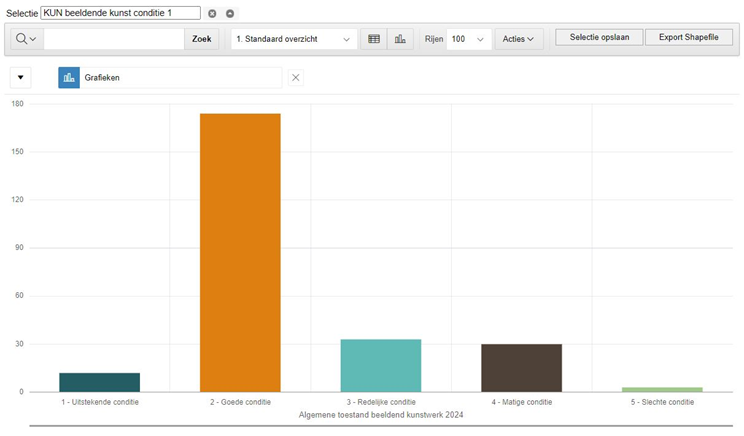
Task: Click in the search text field
Action: click(113, 39)
